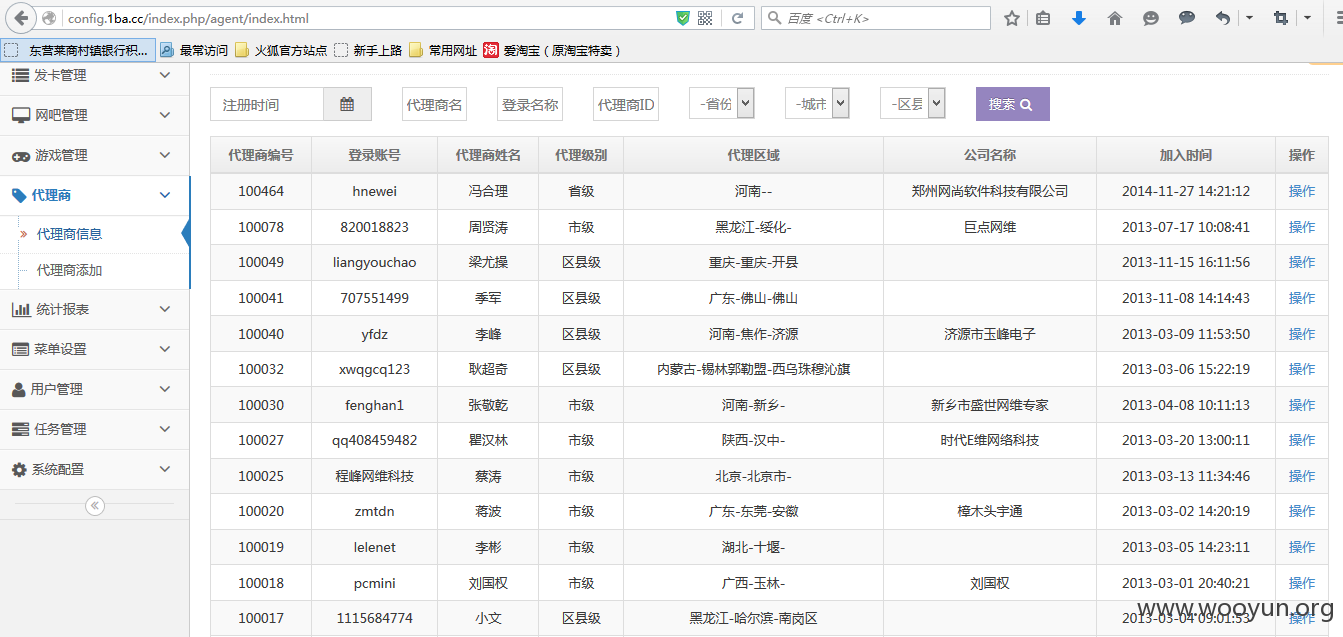This screenshot has height=637, width=1343.
Task: Expand 菜单设置 sidebar menu
Action: [94, 349]
